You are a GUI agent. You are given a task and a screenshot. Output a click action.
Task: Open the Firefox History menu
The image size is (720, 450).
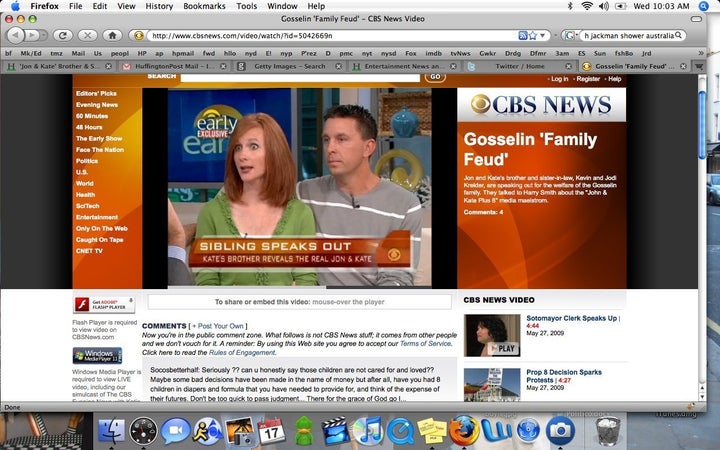[159, 6]
